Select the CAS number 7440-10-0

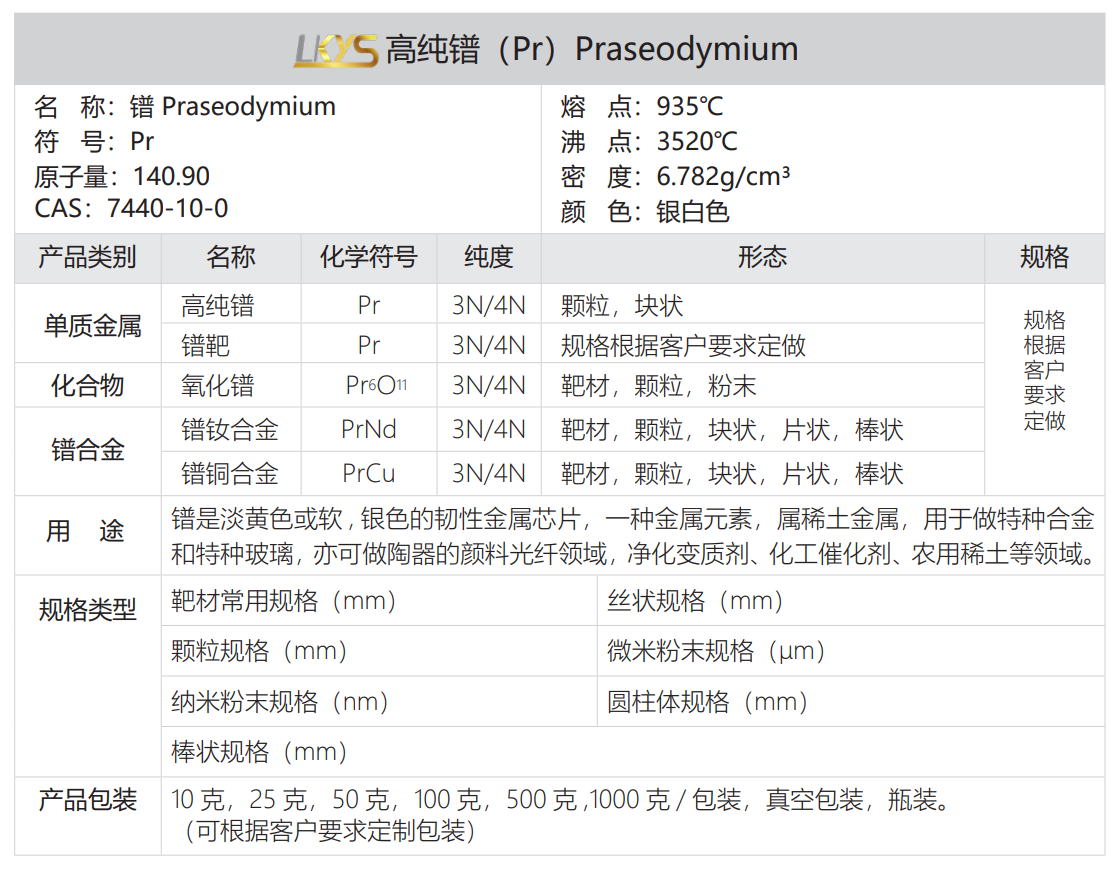(x=167, y=209)
